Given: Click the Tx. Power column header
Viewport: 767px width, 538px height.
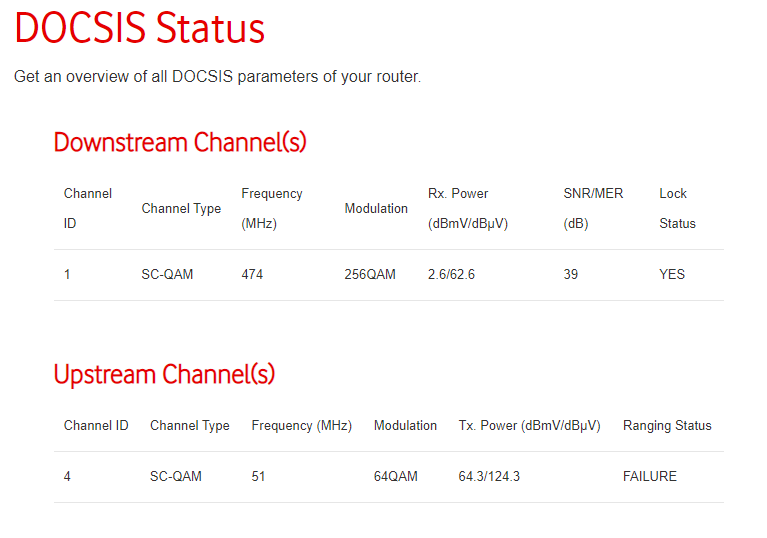Looking at the screenshot, I should pos(529,426).
